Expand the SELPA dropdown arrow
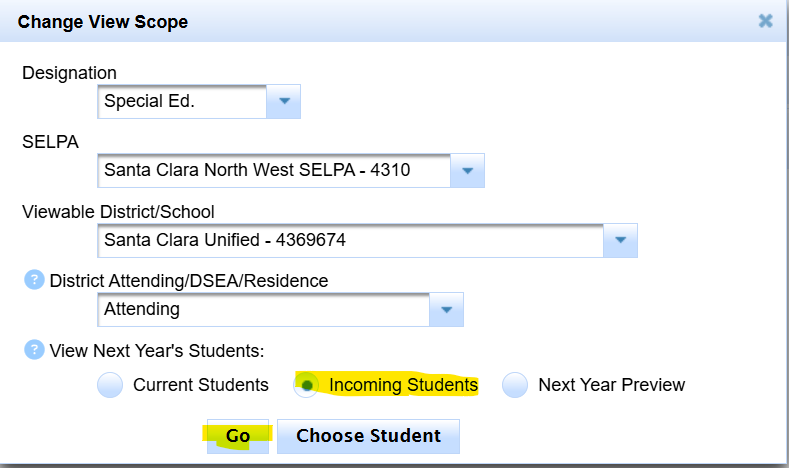Image resolution: width=789 pixels, height=468 pixels. [x=467, y=171]
